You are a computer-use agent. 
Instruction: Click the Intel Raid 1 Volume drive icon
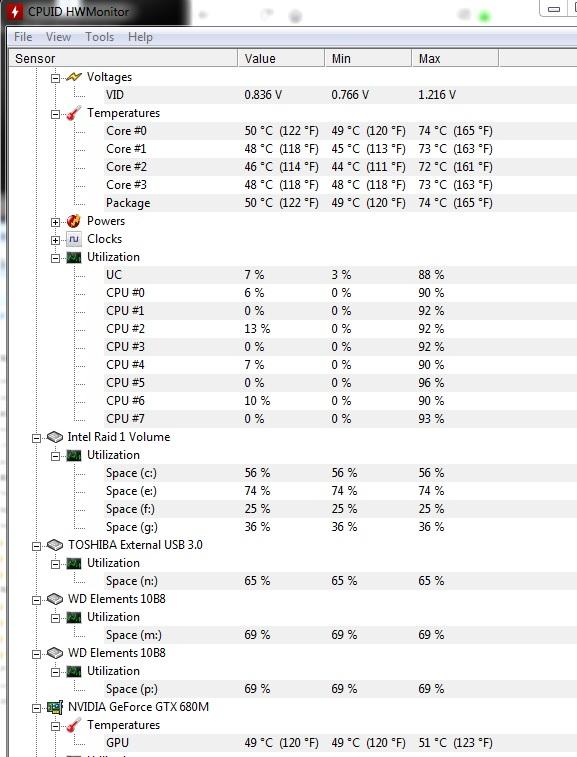[55, 437]
